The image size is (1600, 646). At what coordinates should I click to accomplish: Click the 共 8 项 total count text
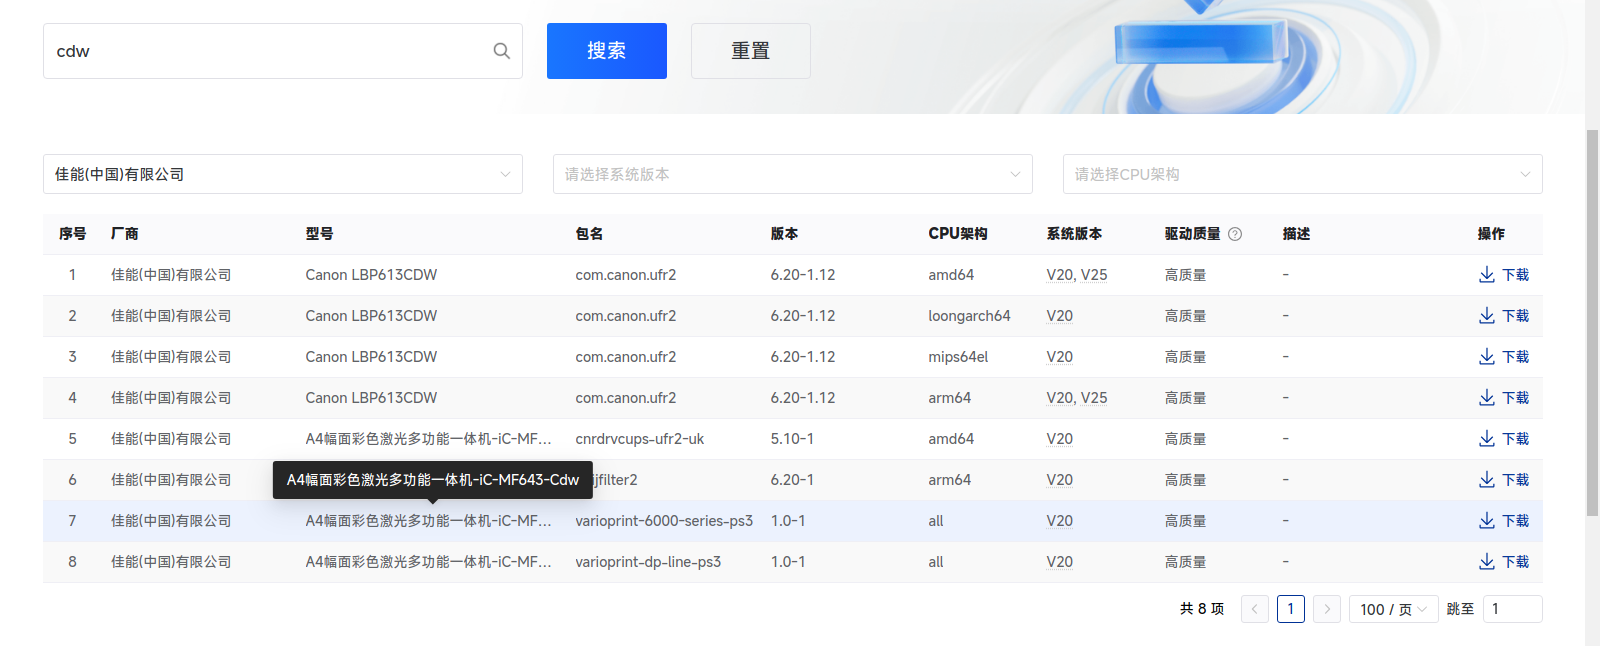pos(1202,609)
